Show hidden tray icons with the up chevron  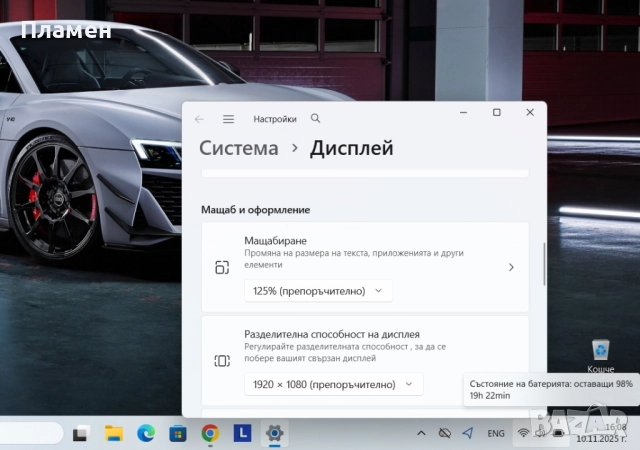tap(421, 433)
